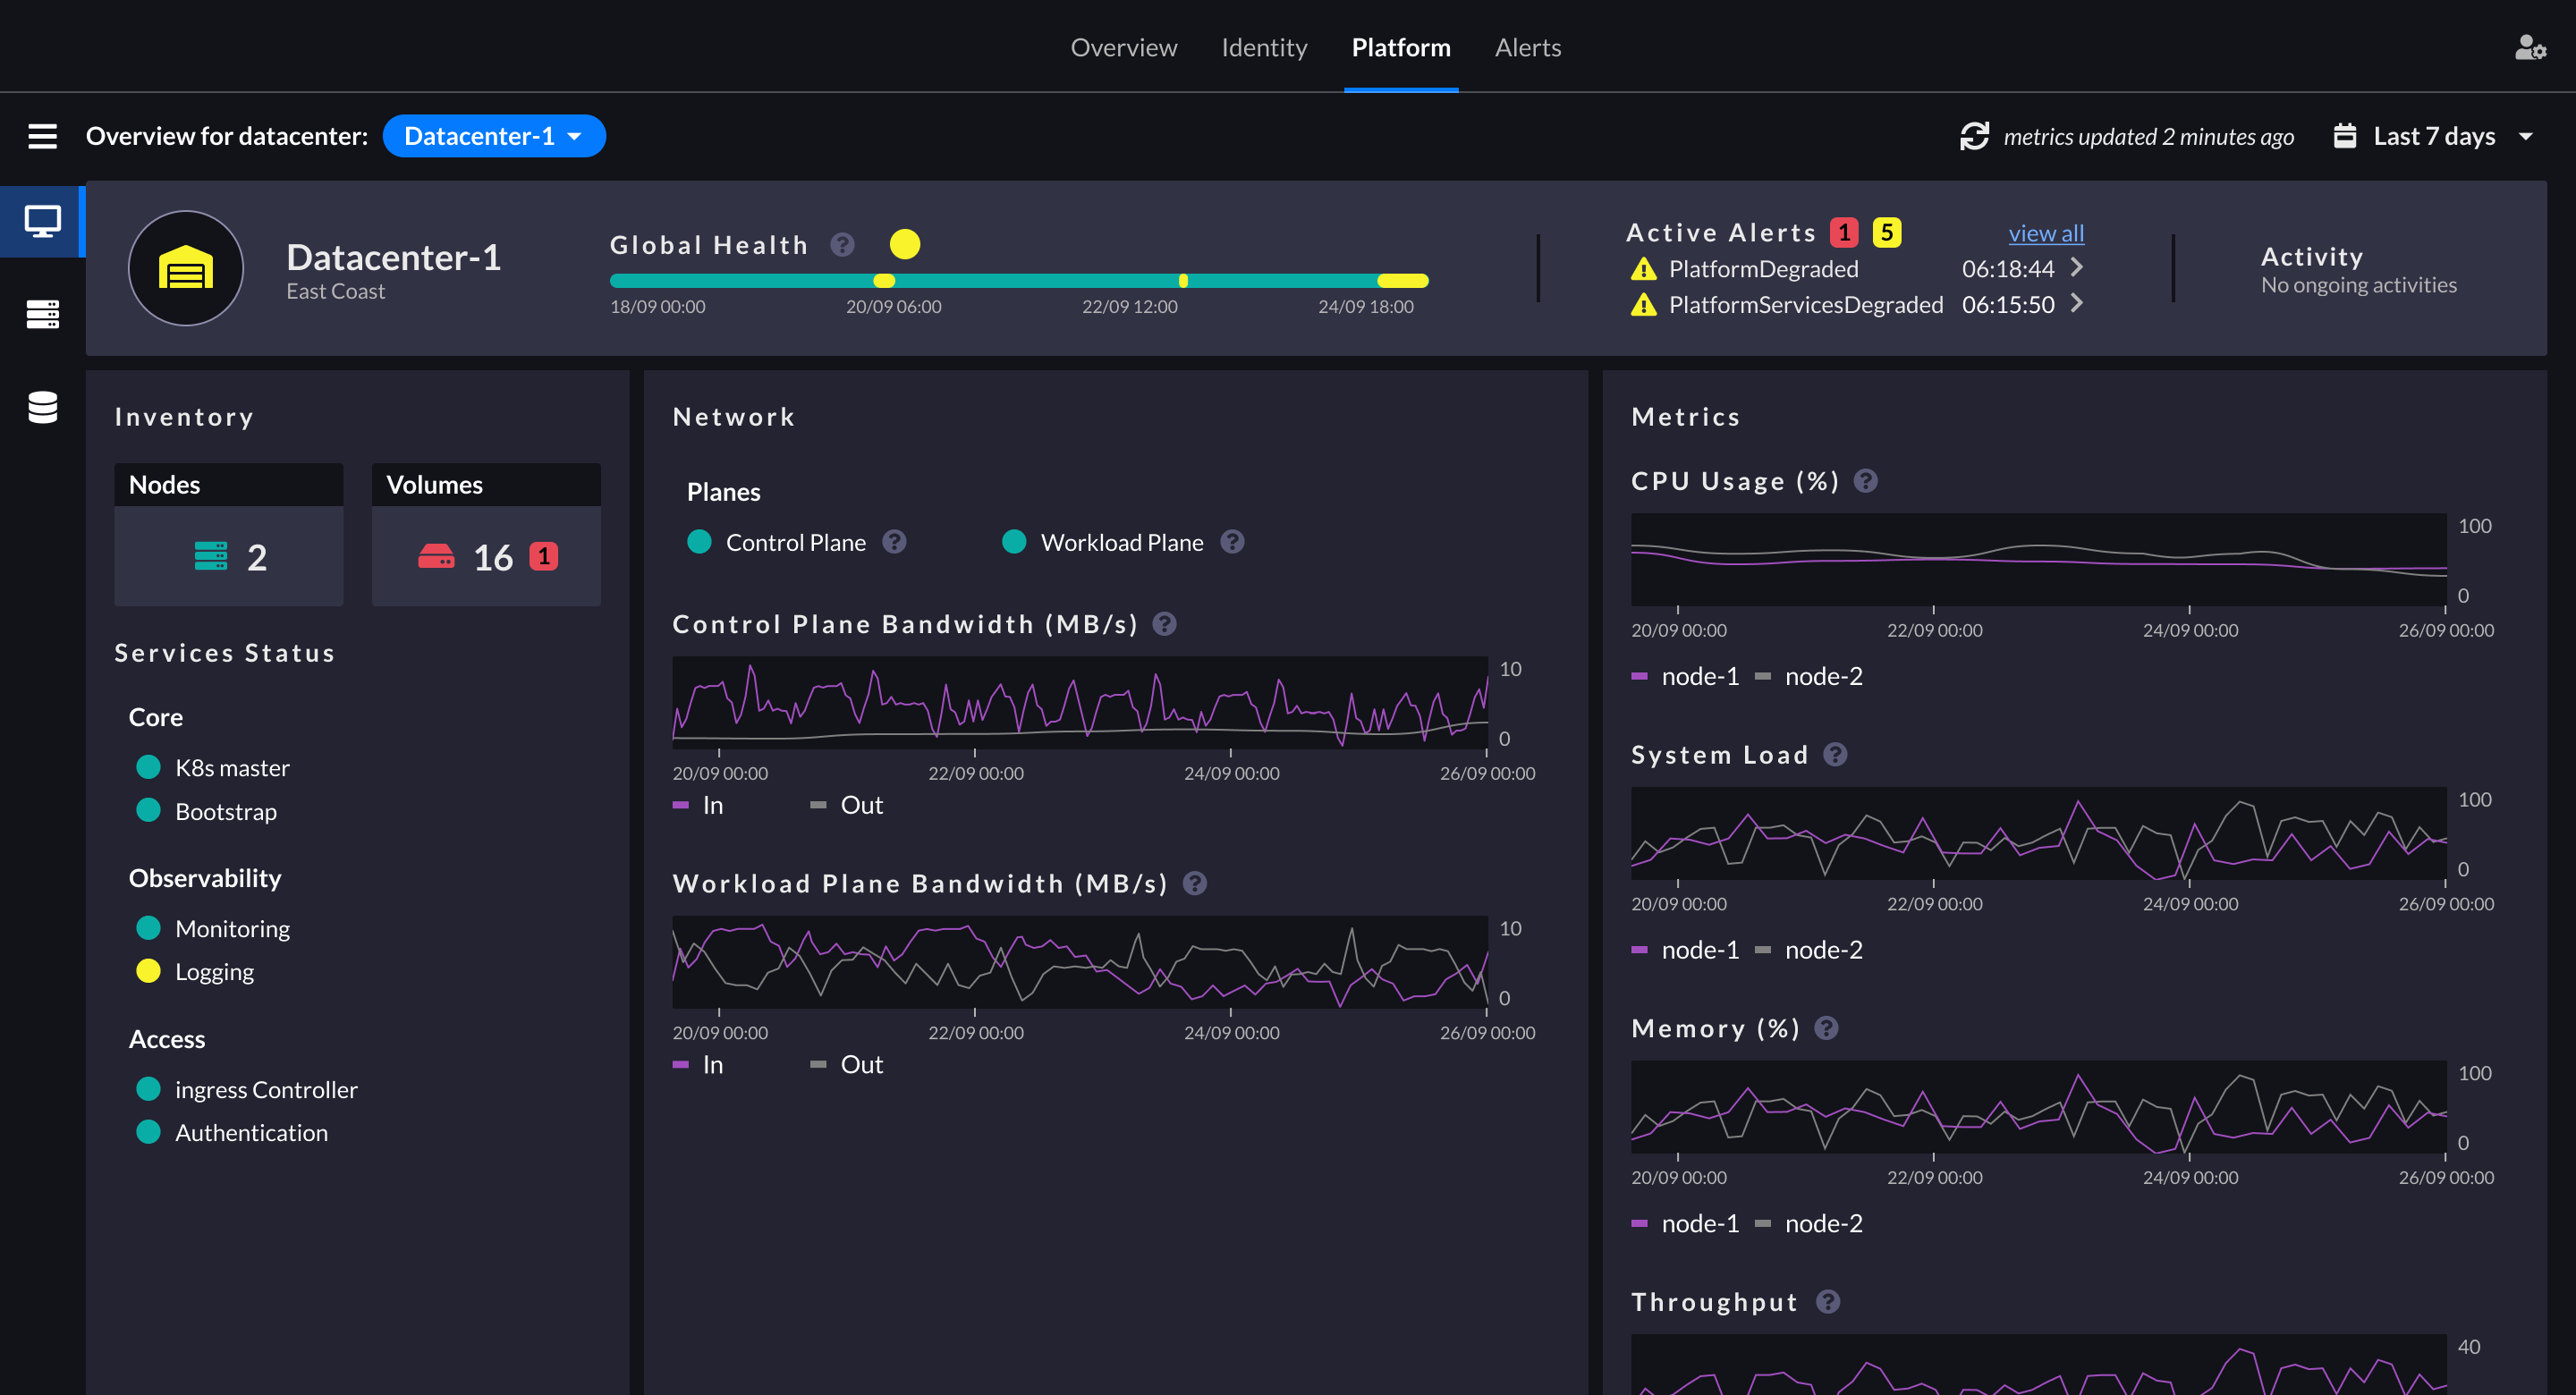Click the red Volumes drive icon

[436, 556]
